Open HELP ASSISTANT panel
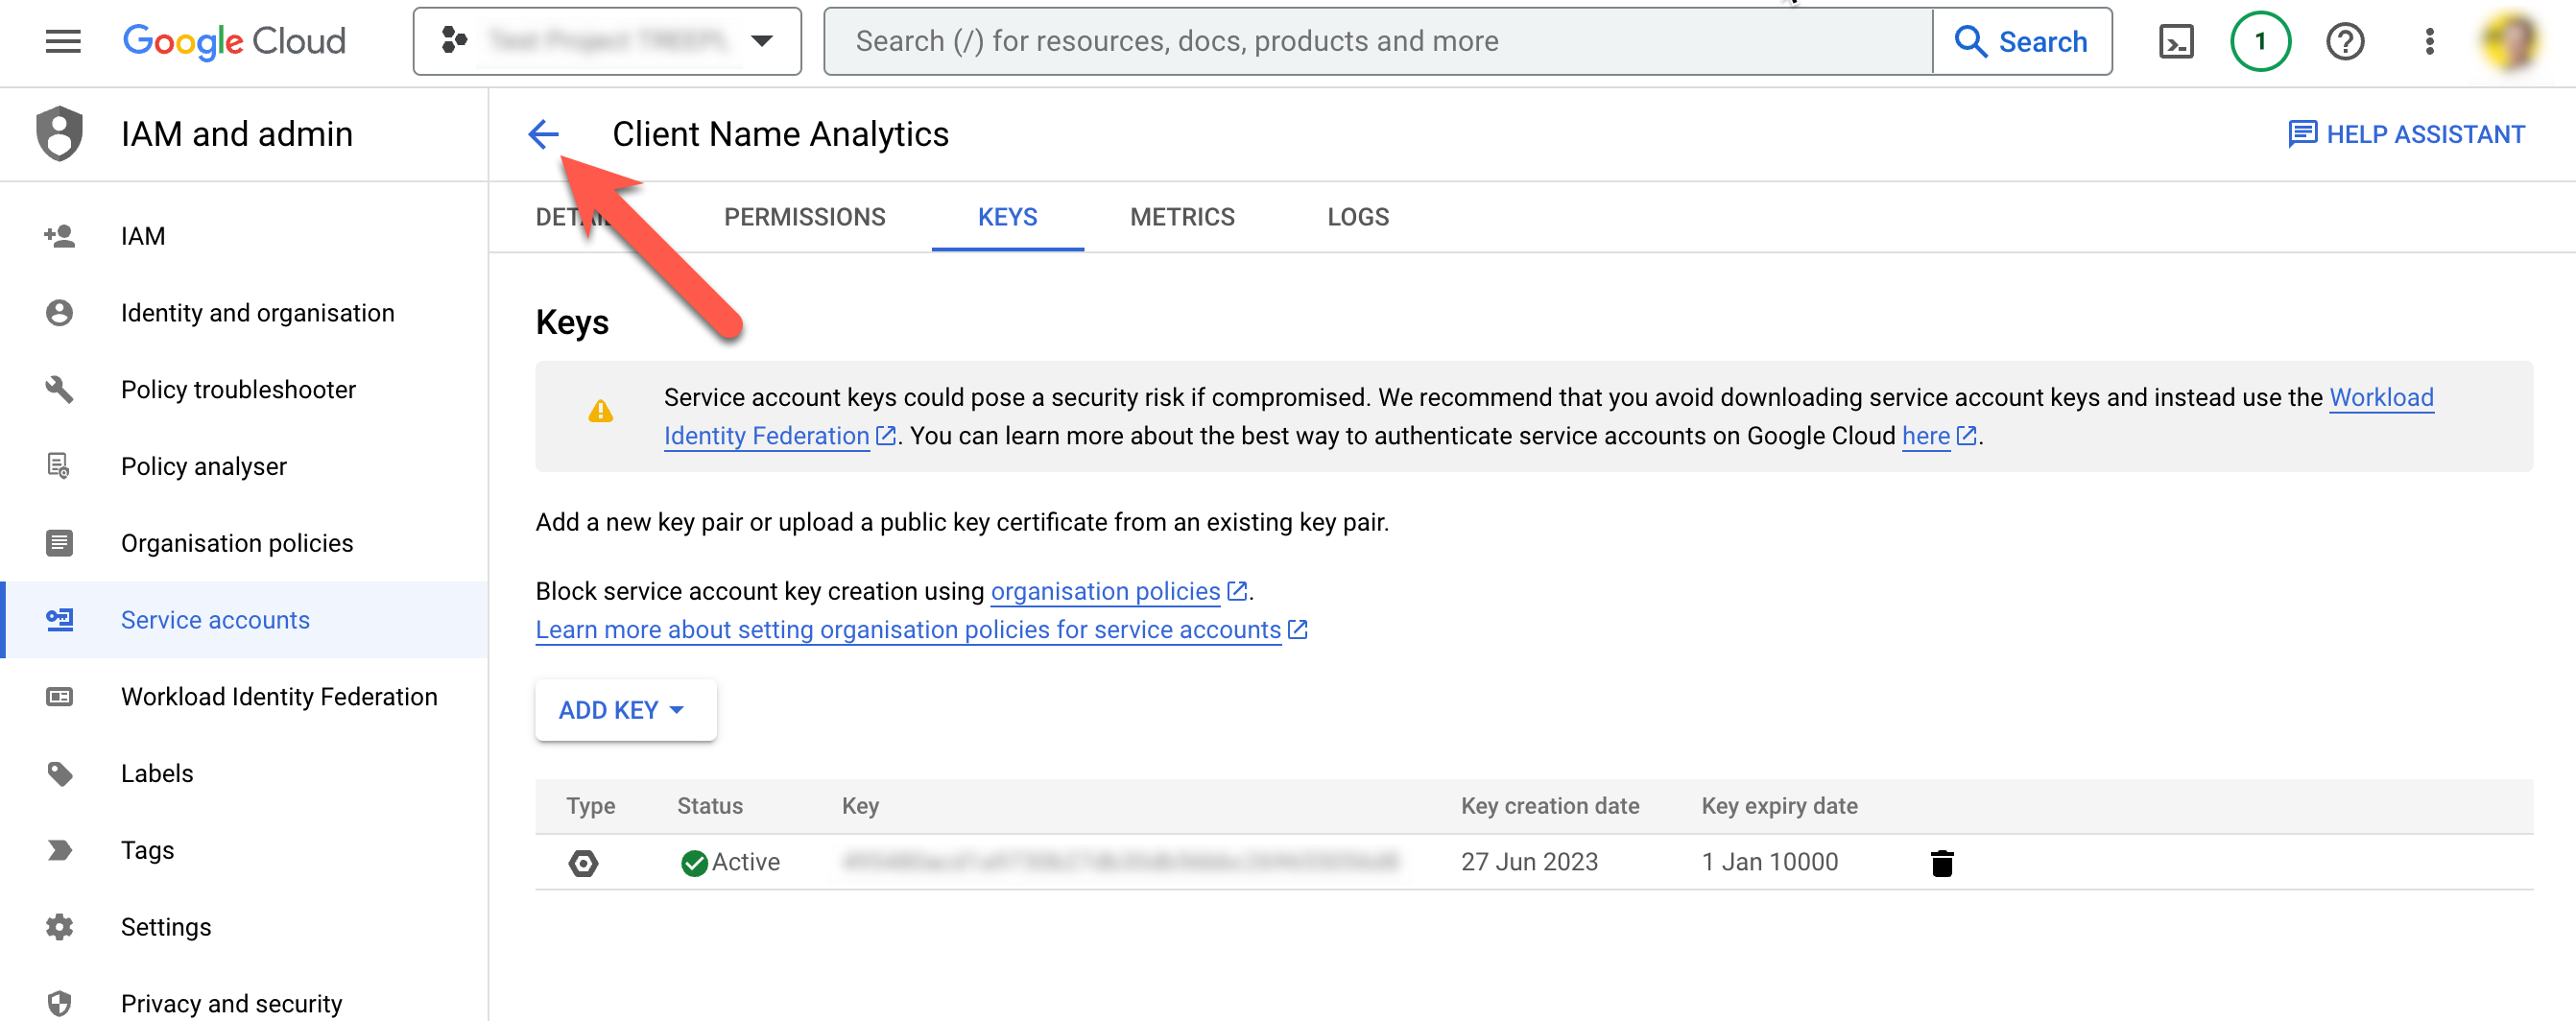This screenshot has width=2576, height=1021. click(2406, 134)
